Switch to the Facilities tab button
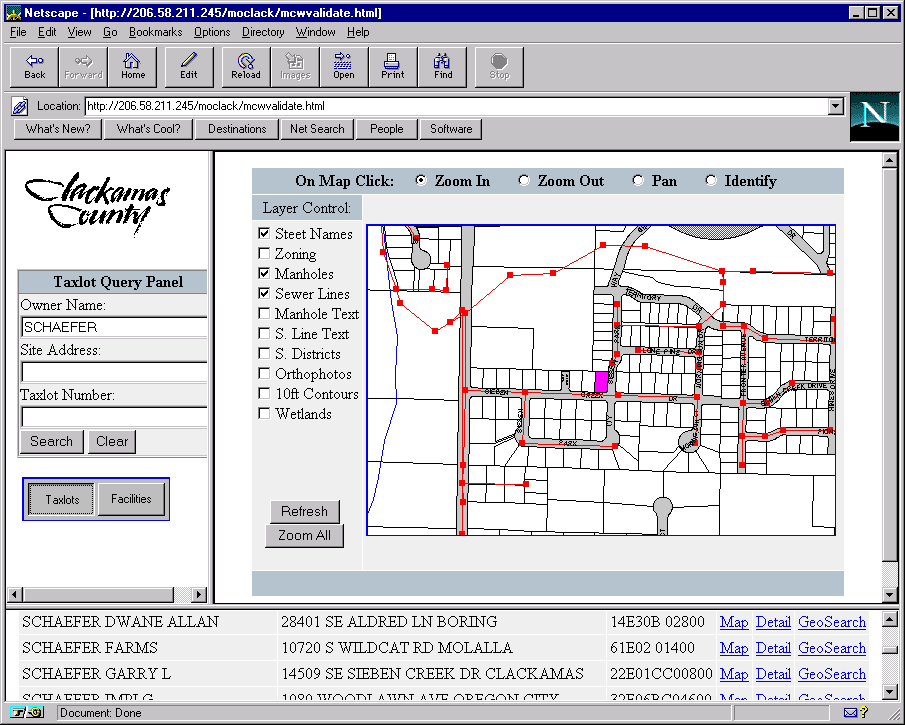The height and width of the screenshot is (725, 905). (131, 499)
